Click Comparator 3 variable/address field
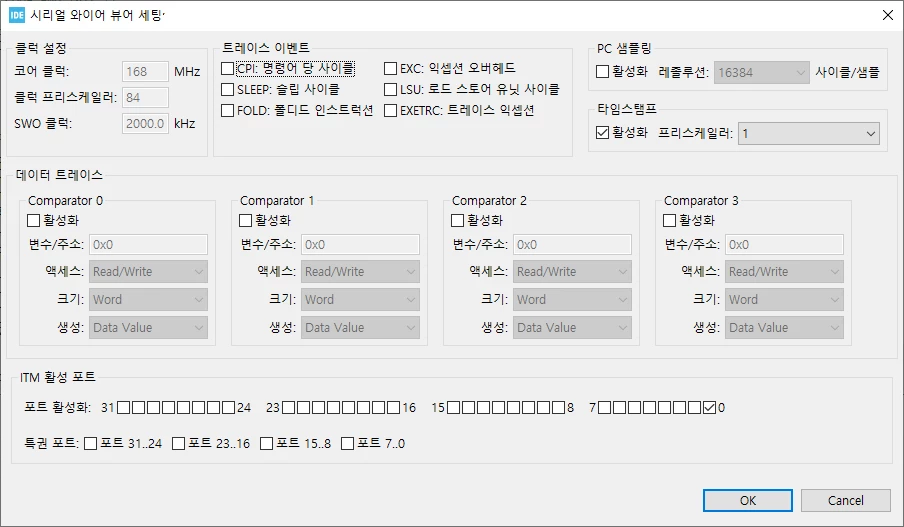 pos(784,244)
